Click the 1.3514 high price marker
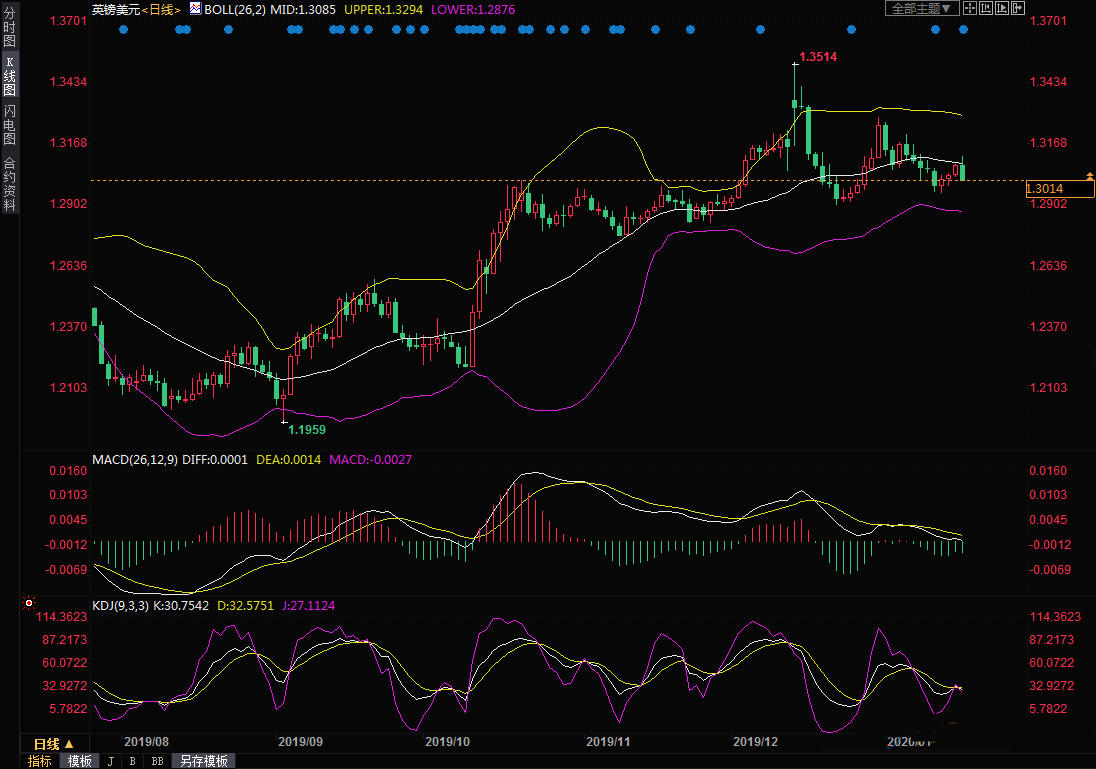The image size is (1096, 769). coord(818,57)
